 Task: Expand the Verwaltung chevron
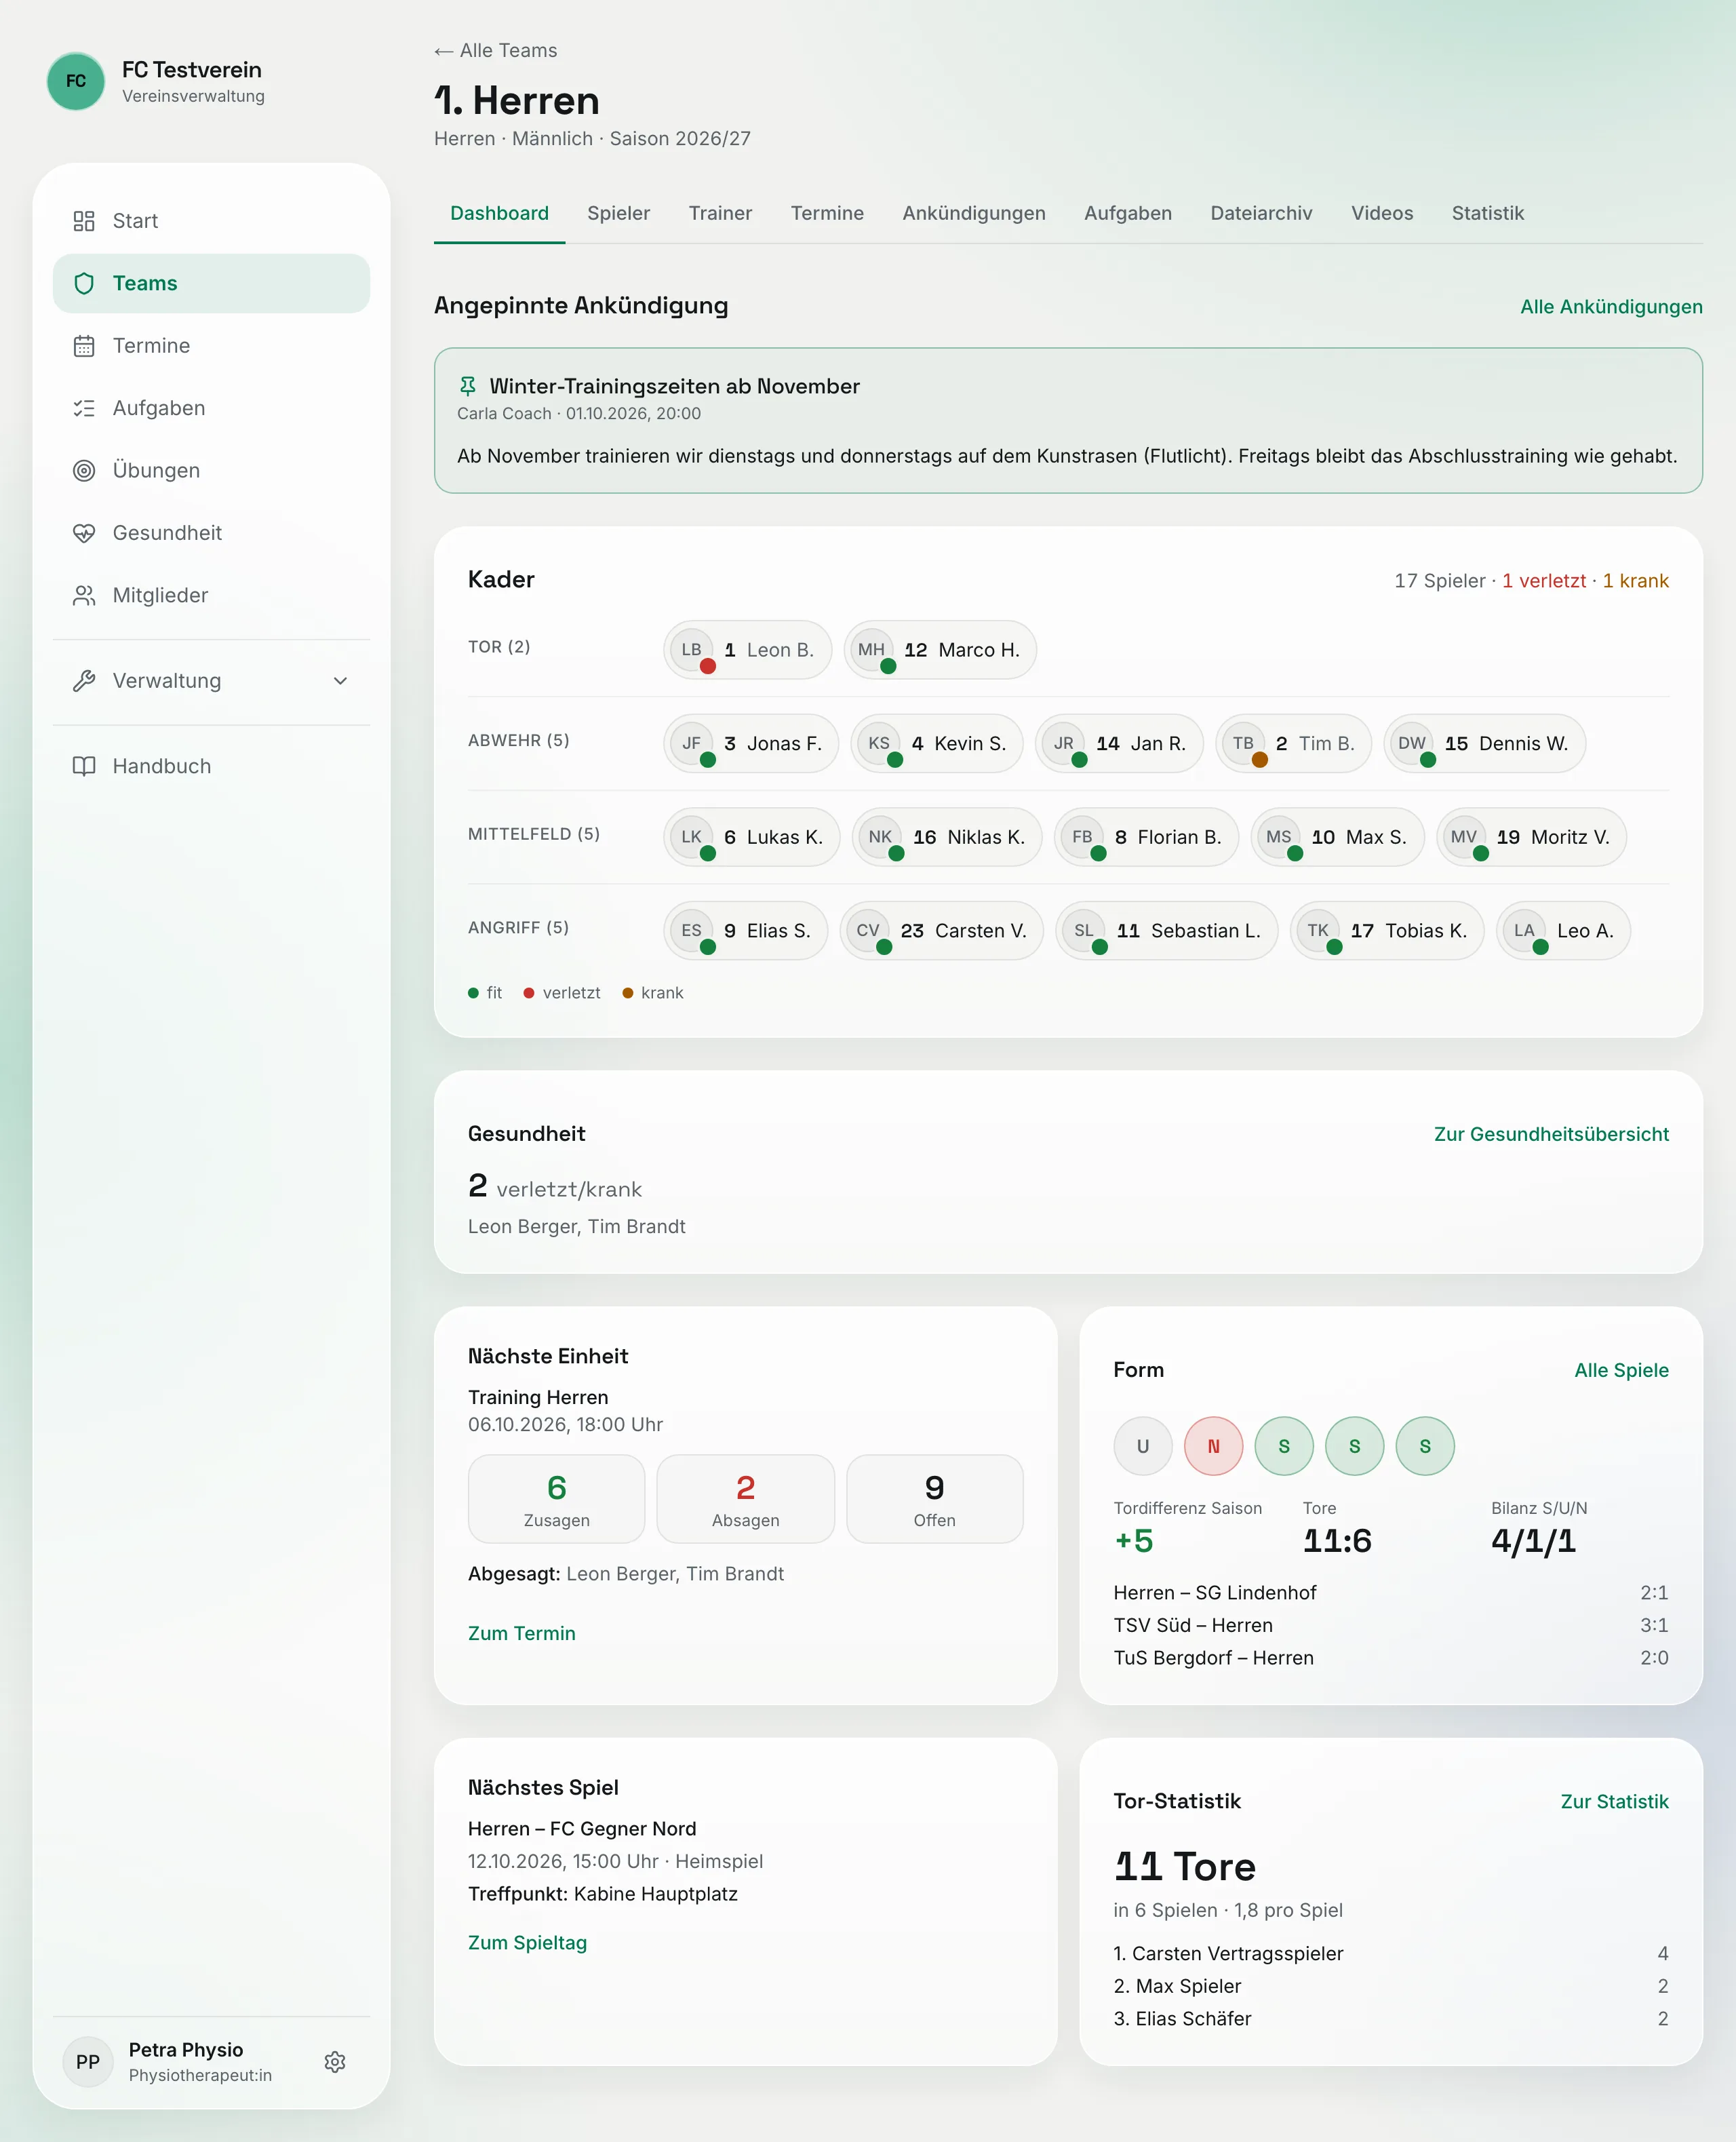coord(340,681)
